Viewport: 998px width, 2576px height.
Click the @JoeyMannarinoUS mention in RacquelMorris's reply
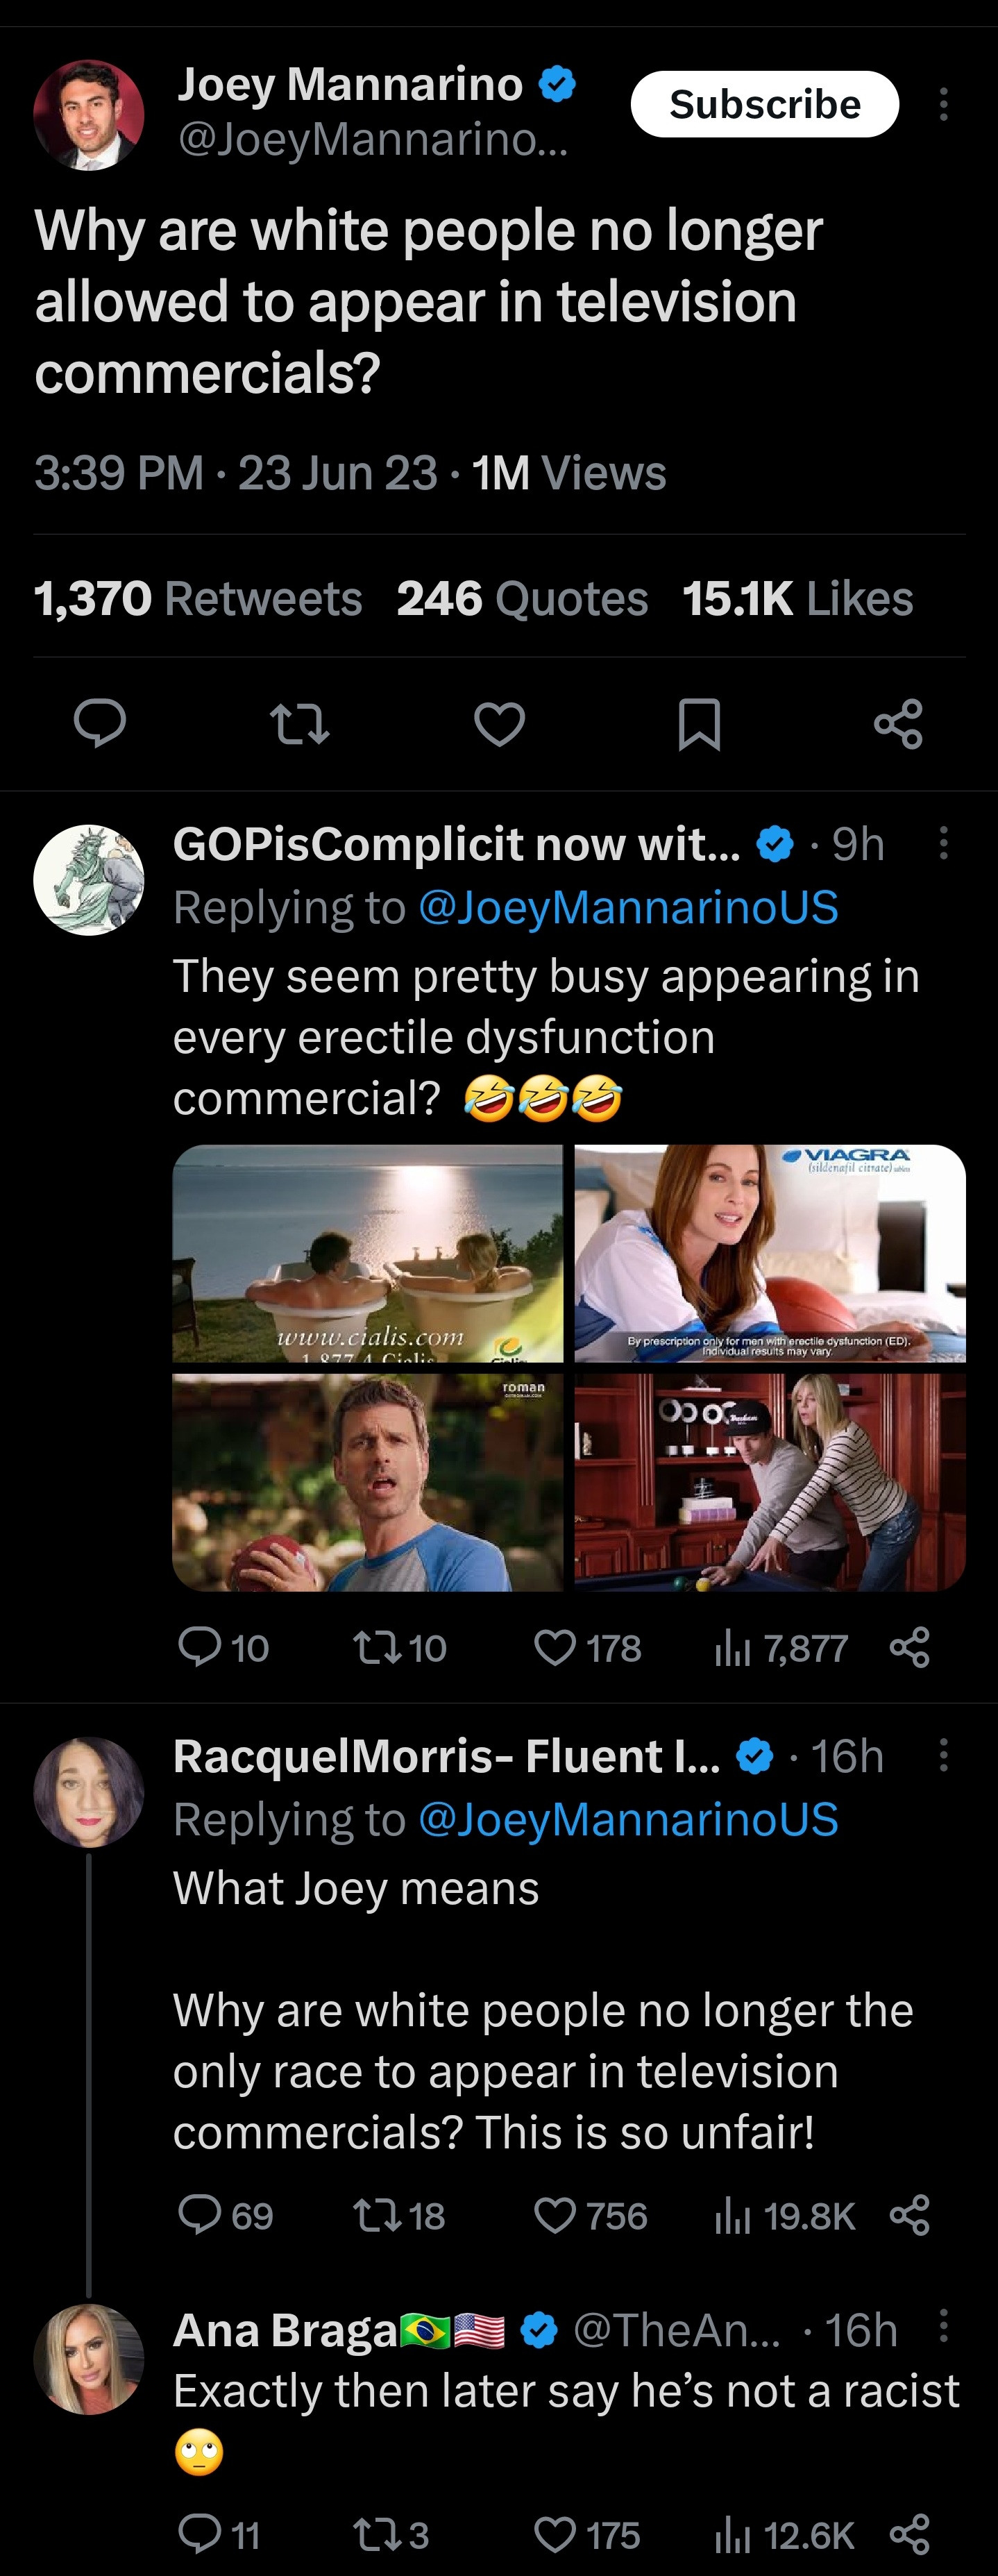(627, 1819)
